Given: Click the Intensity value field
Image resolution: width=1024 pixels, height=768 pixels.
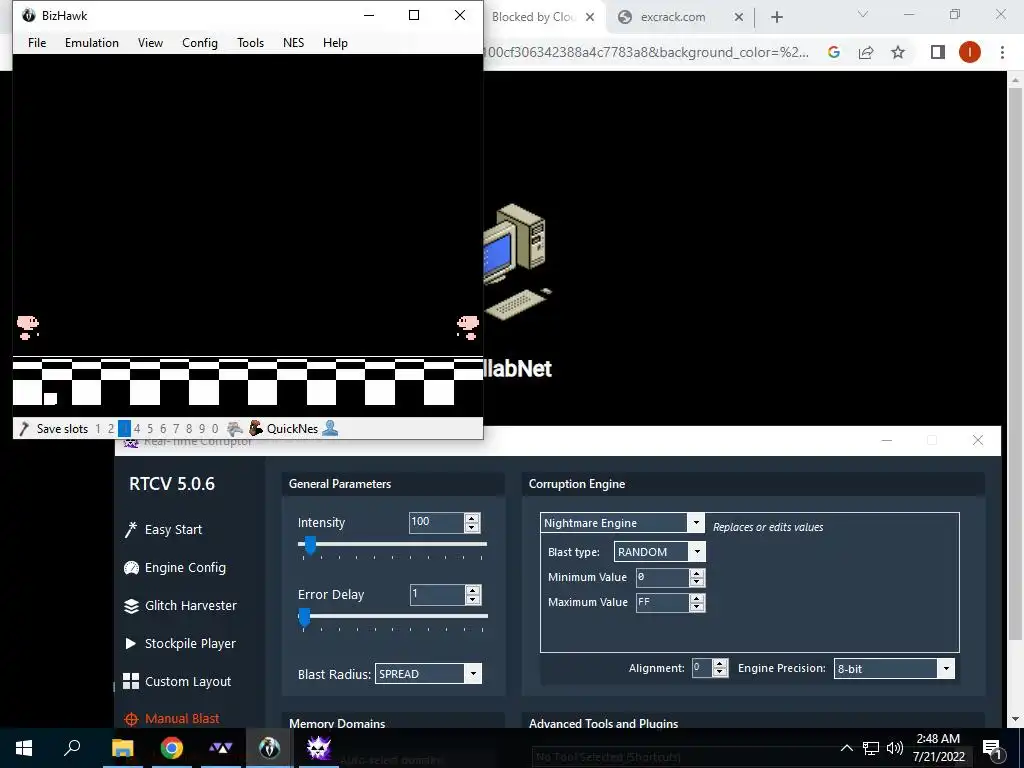Looking at the screenshot, I should 436,522.
